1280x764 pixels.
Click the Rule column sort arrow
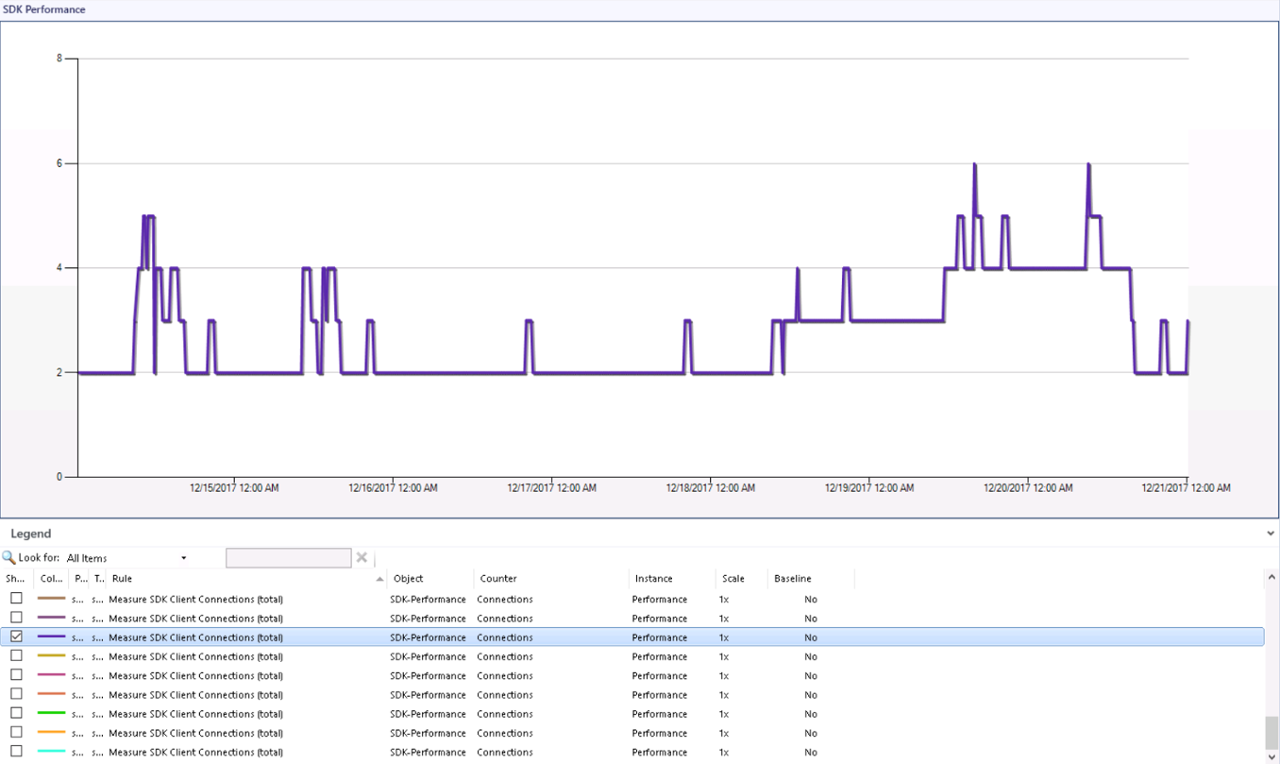click(x=380, y=579)
